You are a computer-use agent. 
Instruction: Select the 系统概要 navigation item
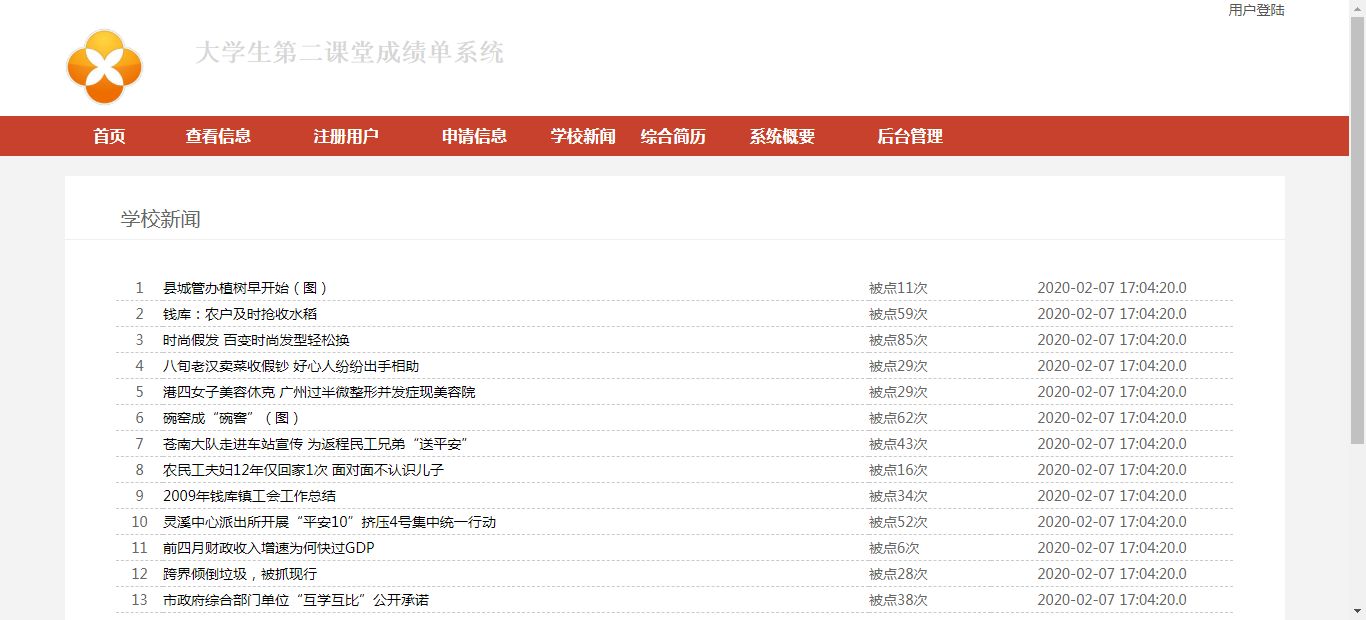point(782,136)
